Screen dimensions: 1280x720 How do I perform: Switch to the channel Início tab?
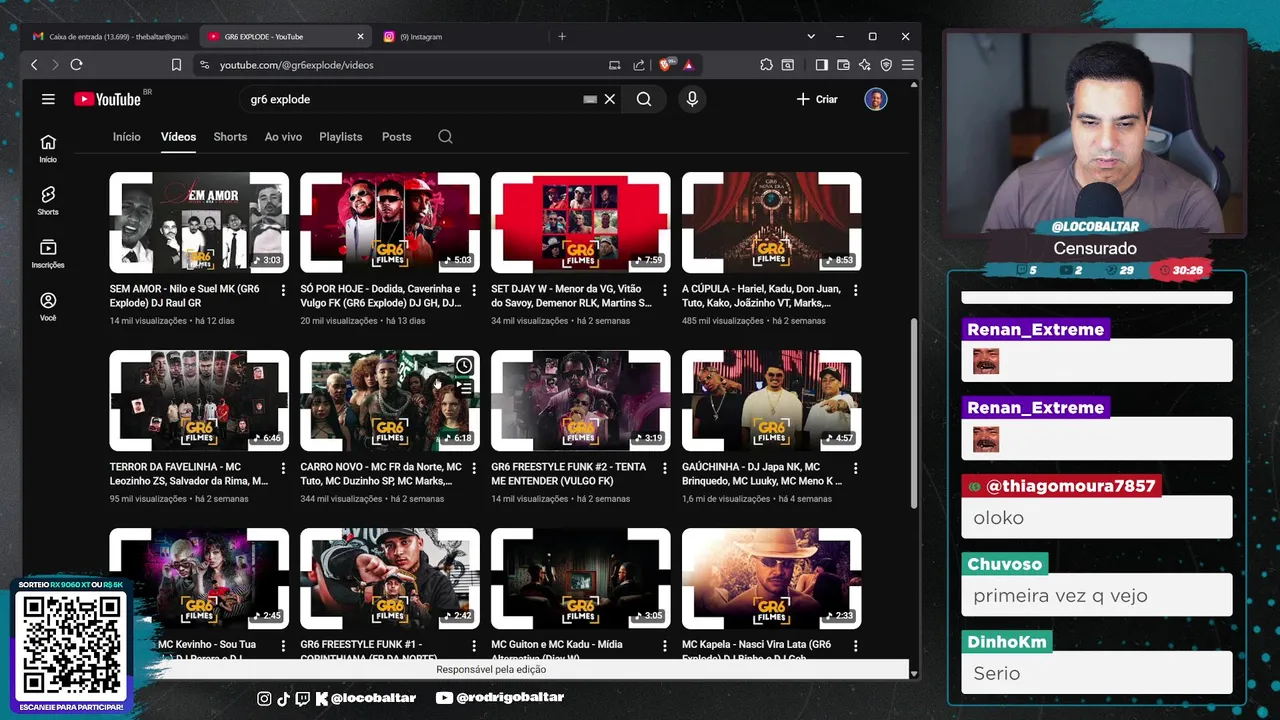click(127, 137)
